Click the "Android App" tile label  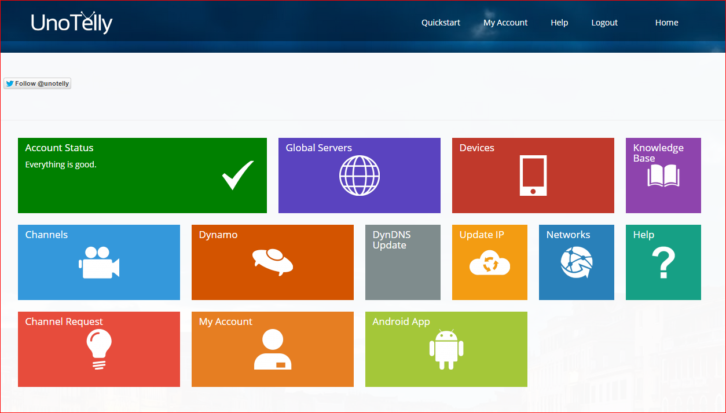[401, 322]
